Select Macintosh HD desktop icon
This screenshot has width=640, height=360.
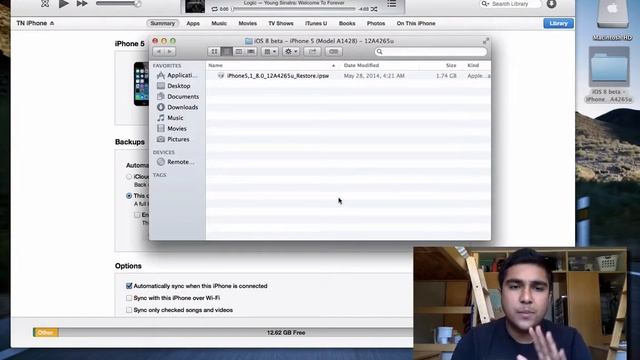coord(612,20)
